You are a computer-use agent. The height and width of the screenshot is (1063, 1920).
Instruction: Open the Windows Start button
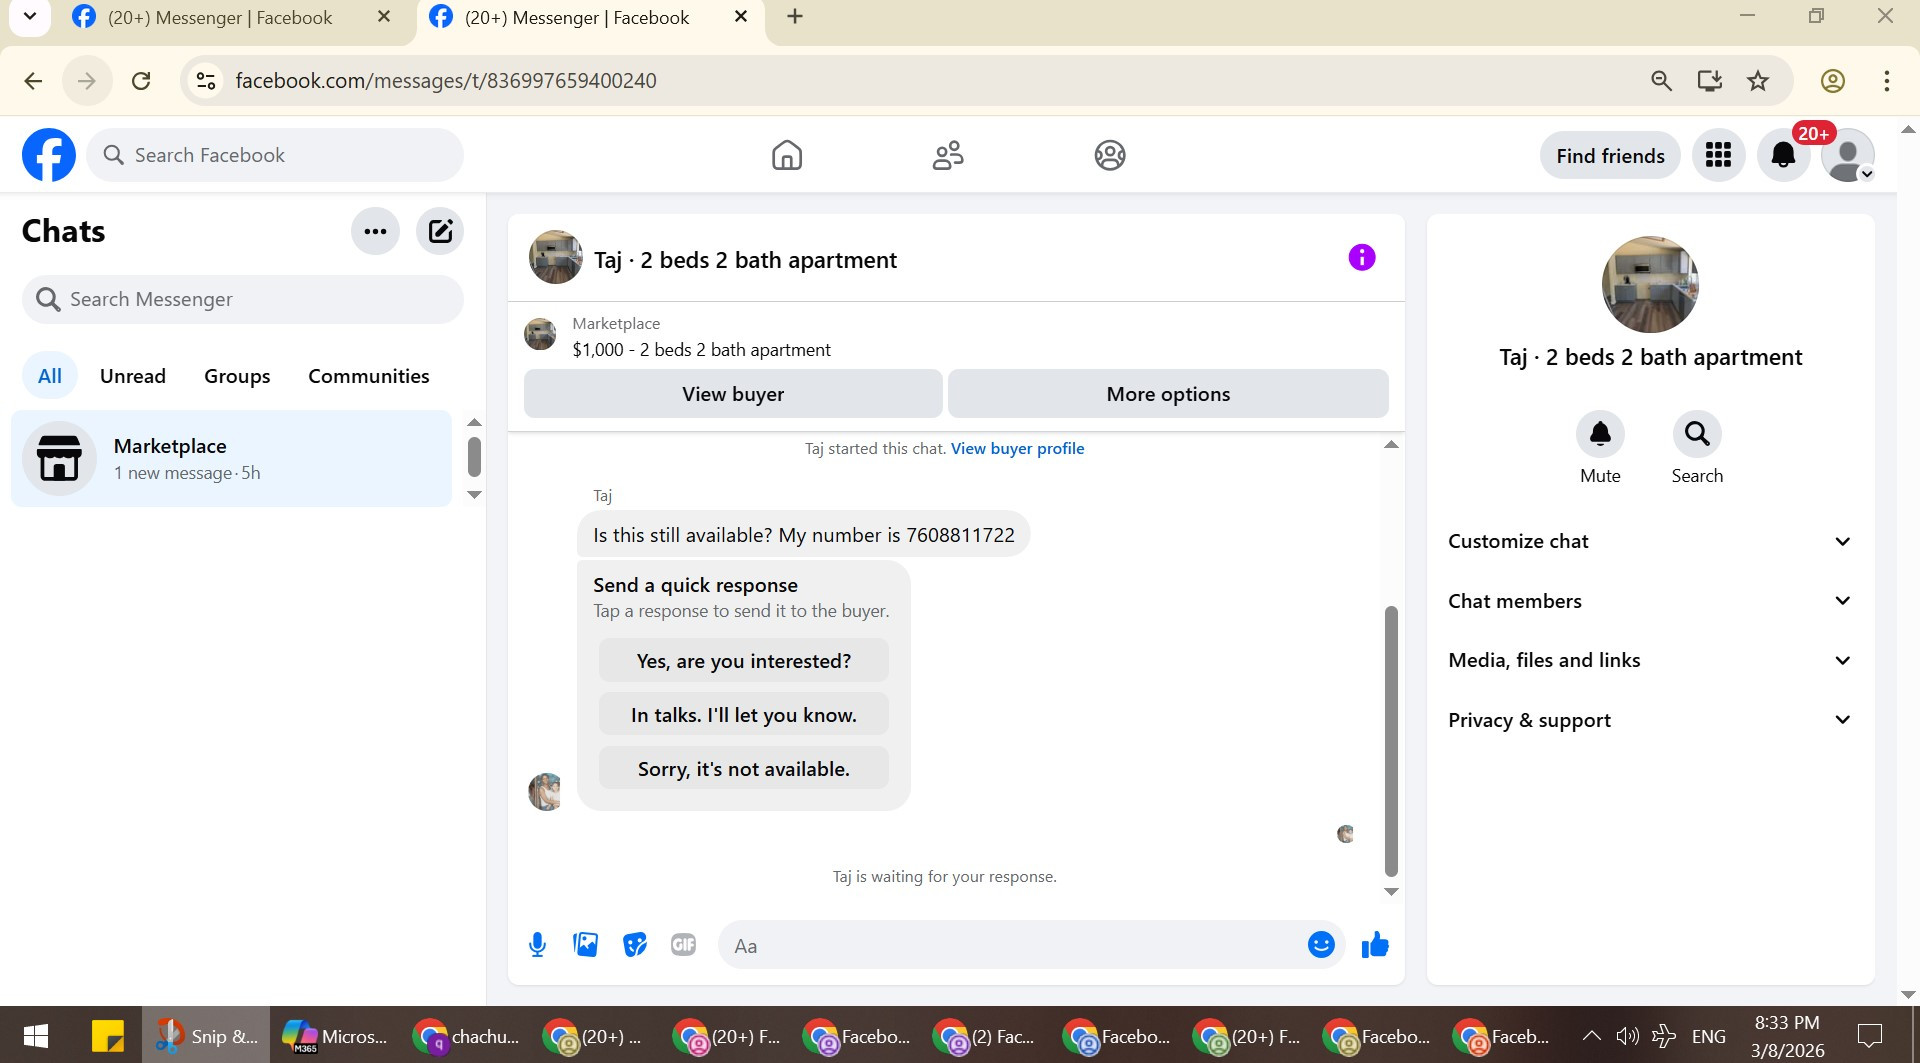click(35, 1035)
